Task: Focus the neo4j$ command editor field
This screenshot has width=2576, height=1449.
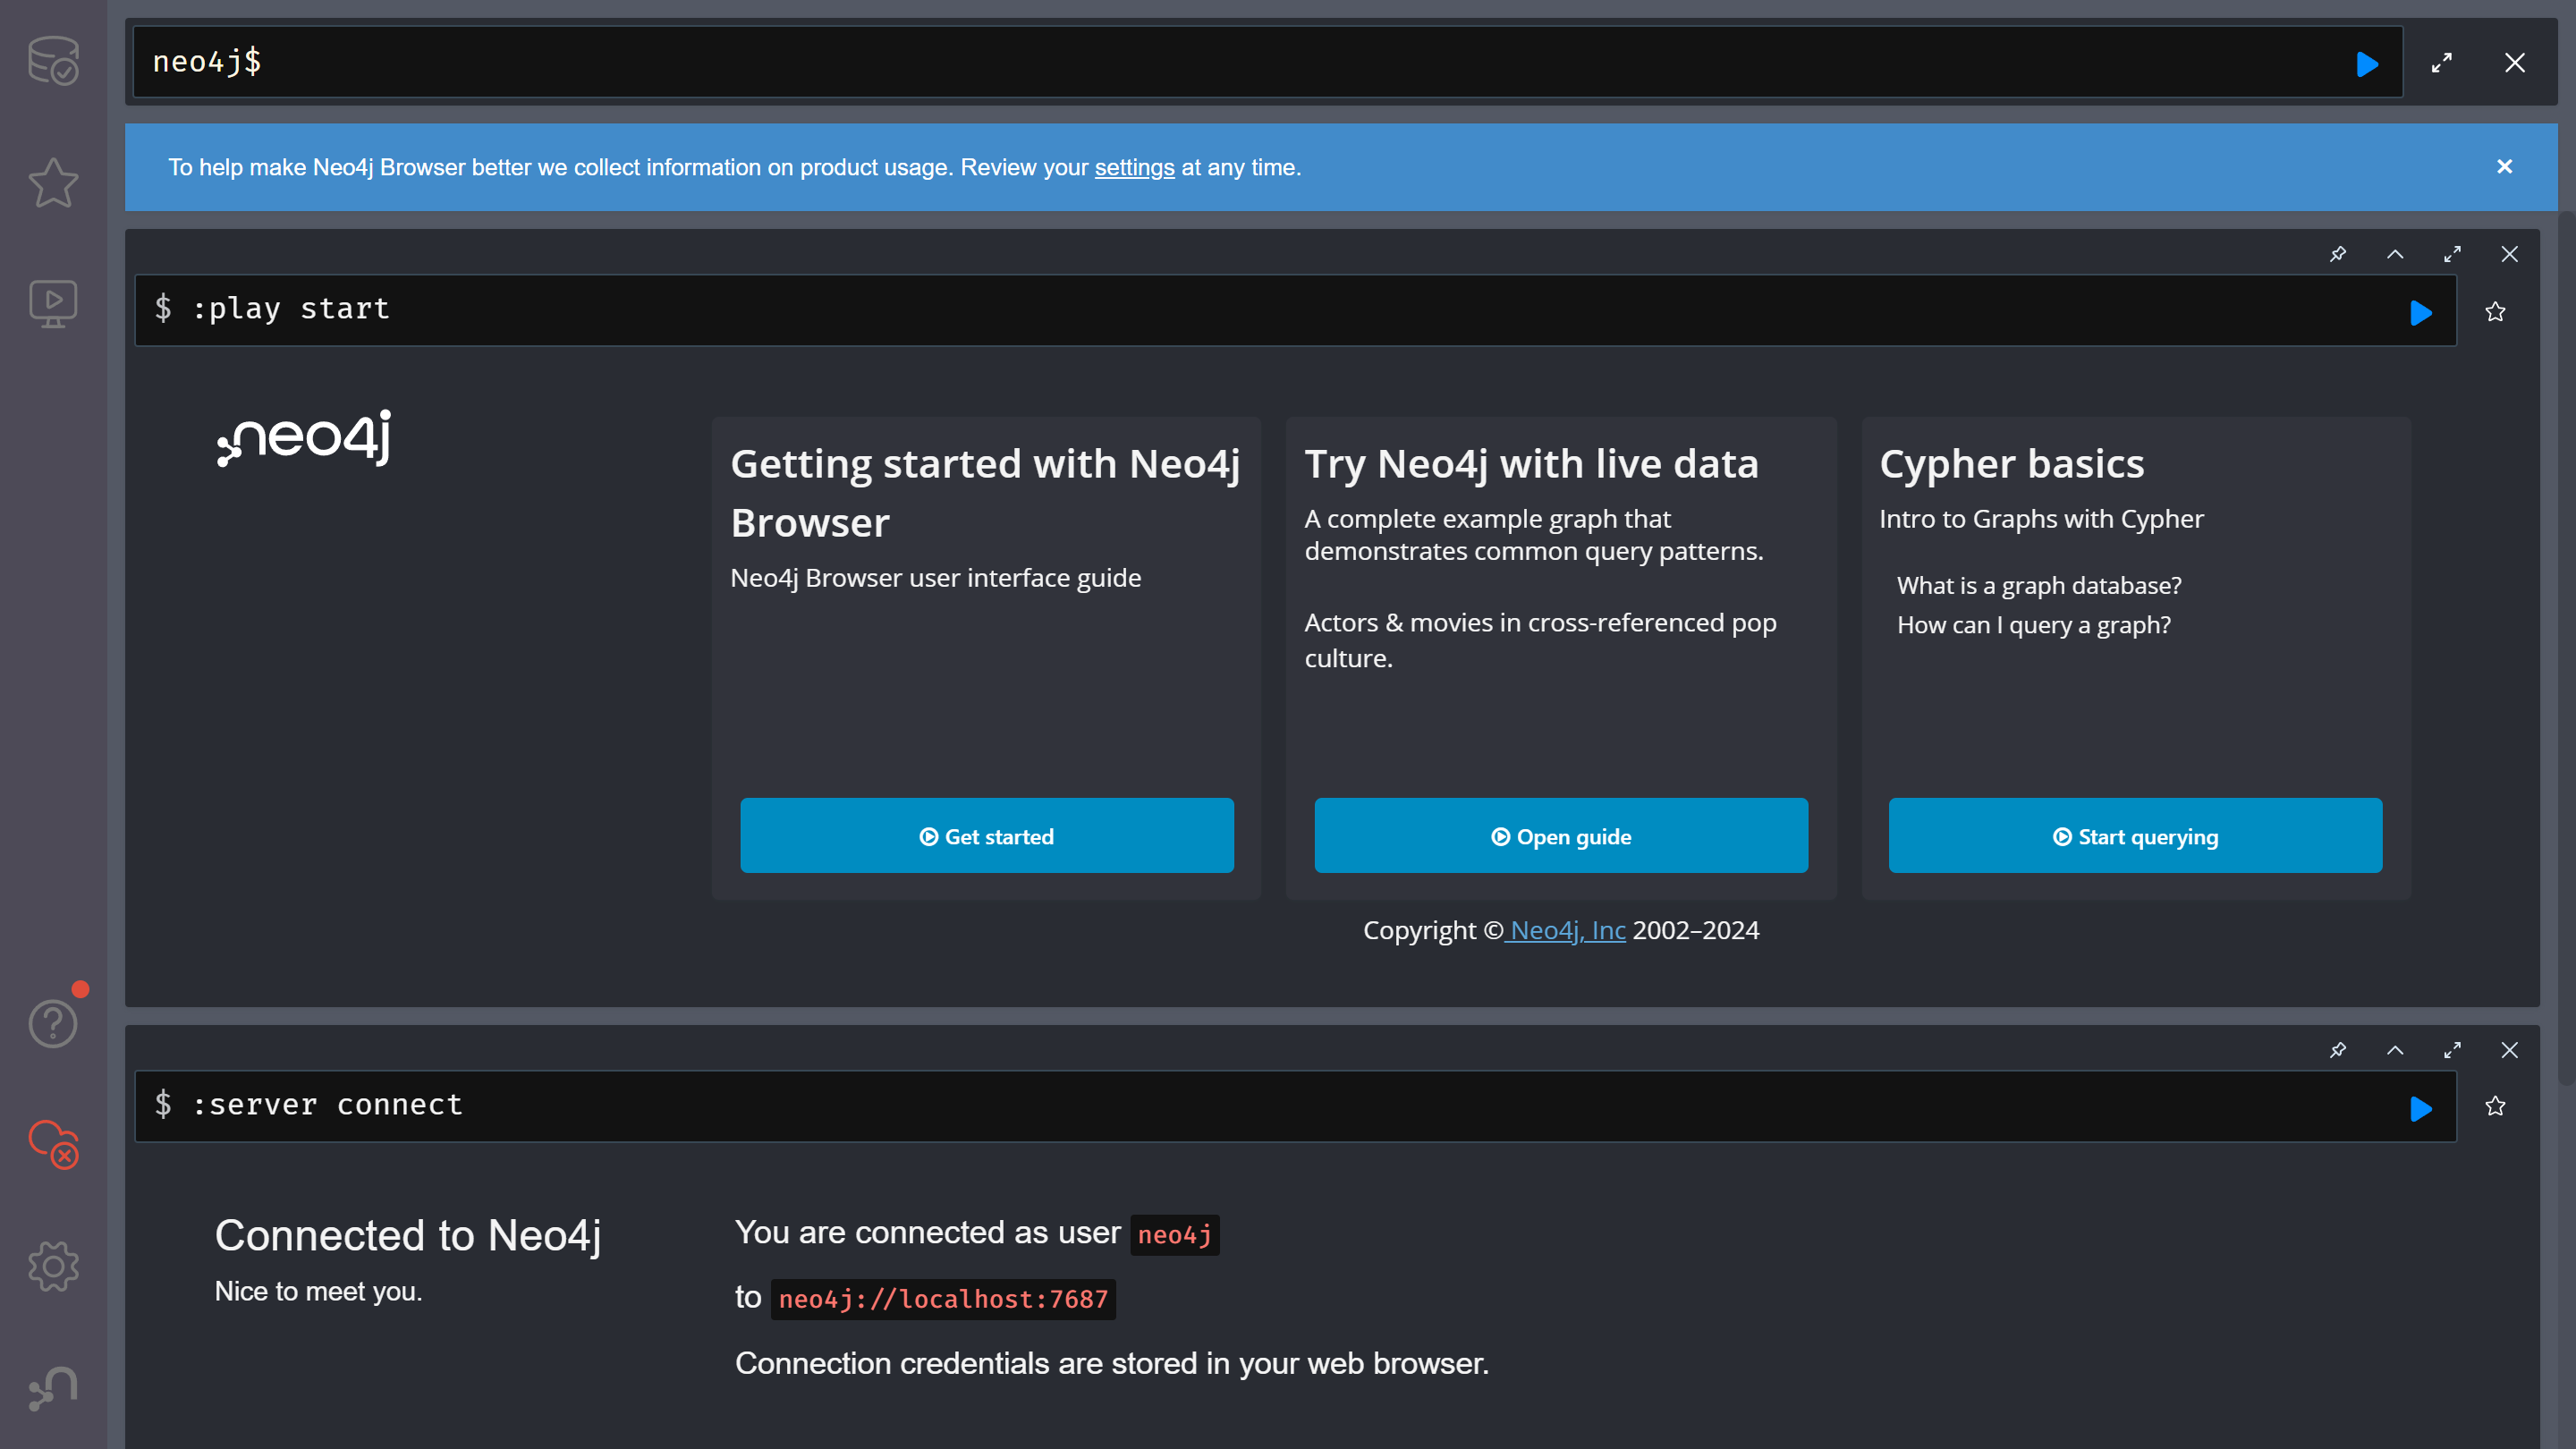Action: point(1200,63)
